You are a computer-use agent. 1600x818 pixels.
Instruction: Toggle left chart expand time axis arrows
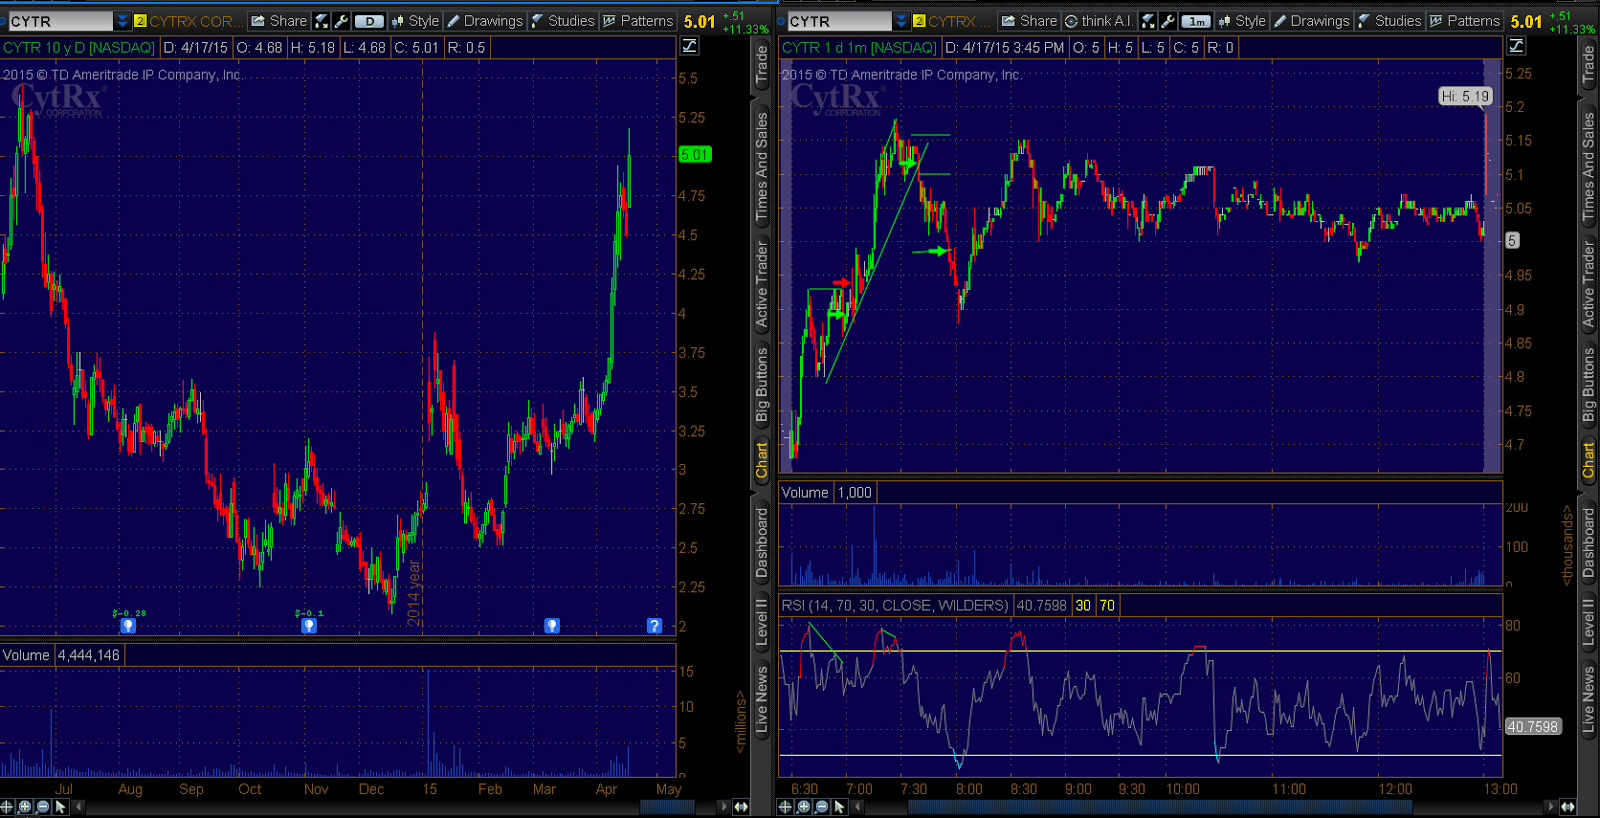coord(741,807)
